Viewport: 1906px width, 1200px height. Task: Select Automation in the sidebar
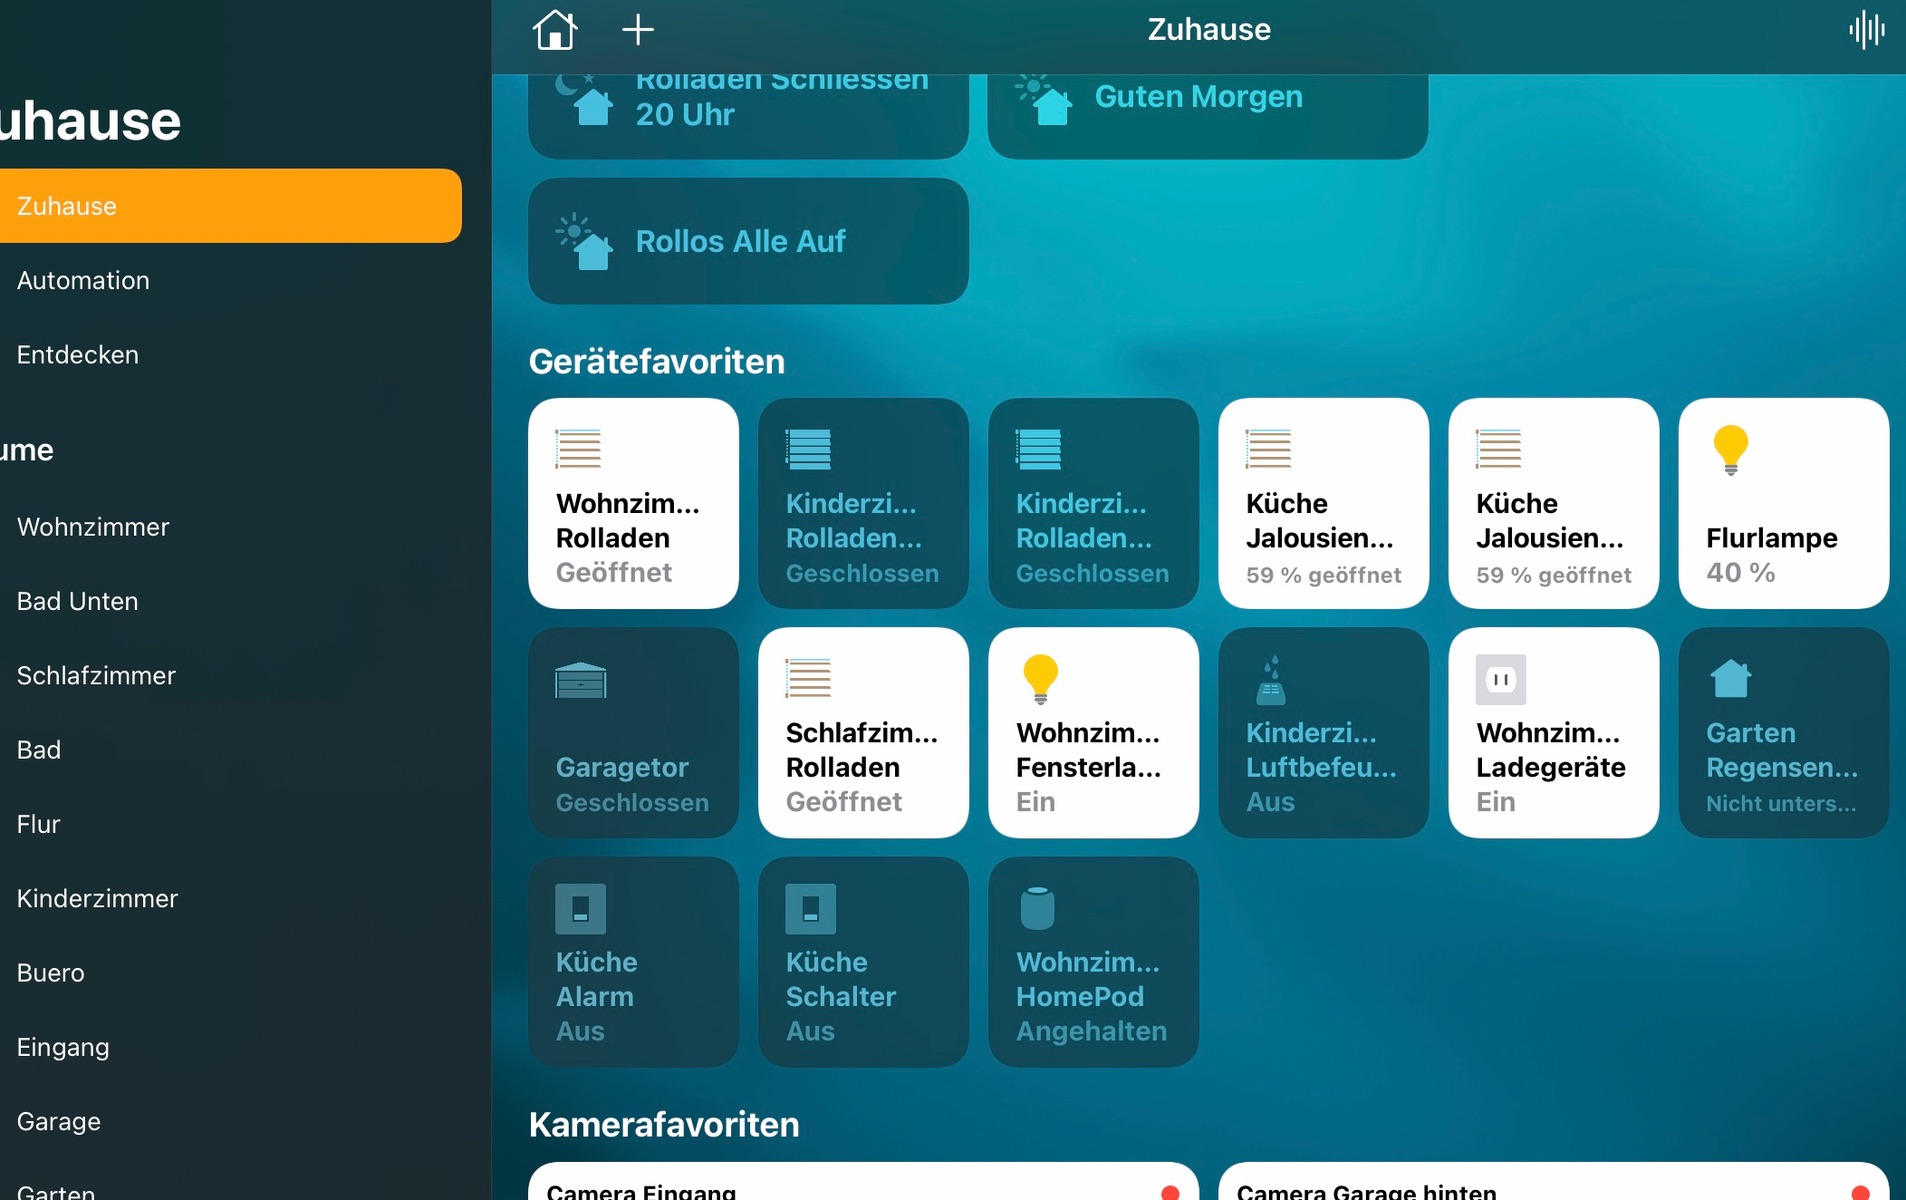[83, 281]
